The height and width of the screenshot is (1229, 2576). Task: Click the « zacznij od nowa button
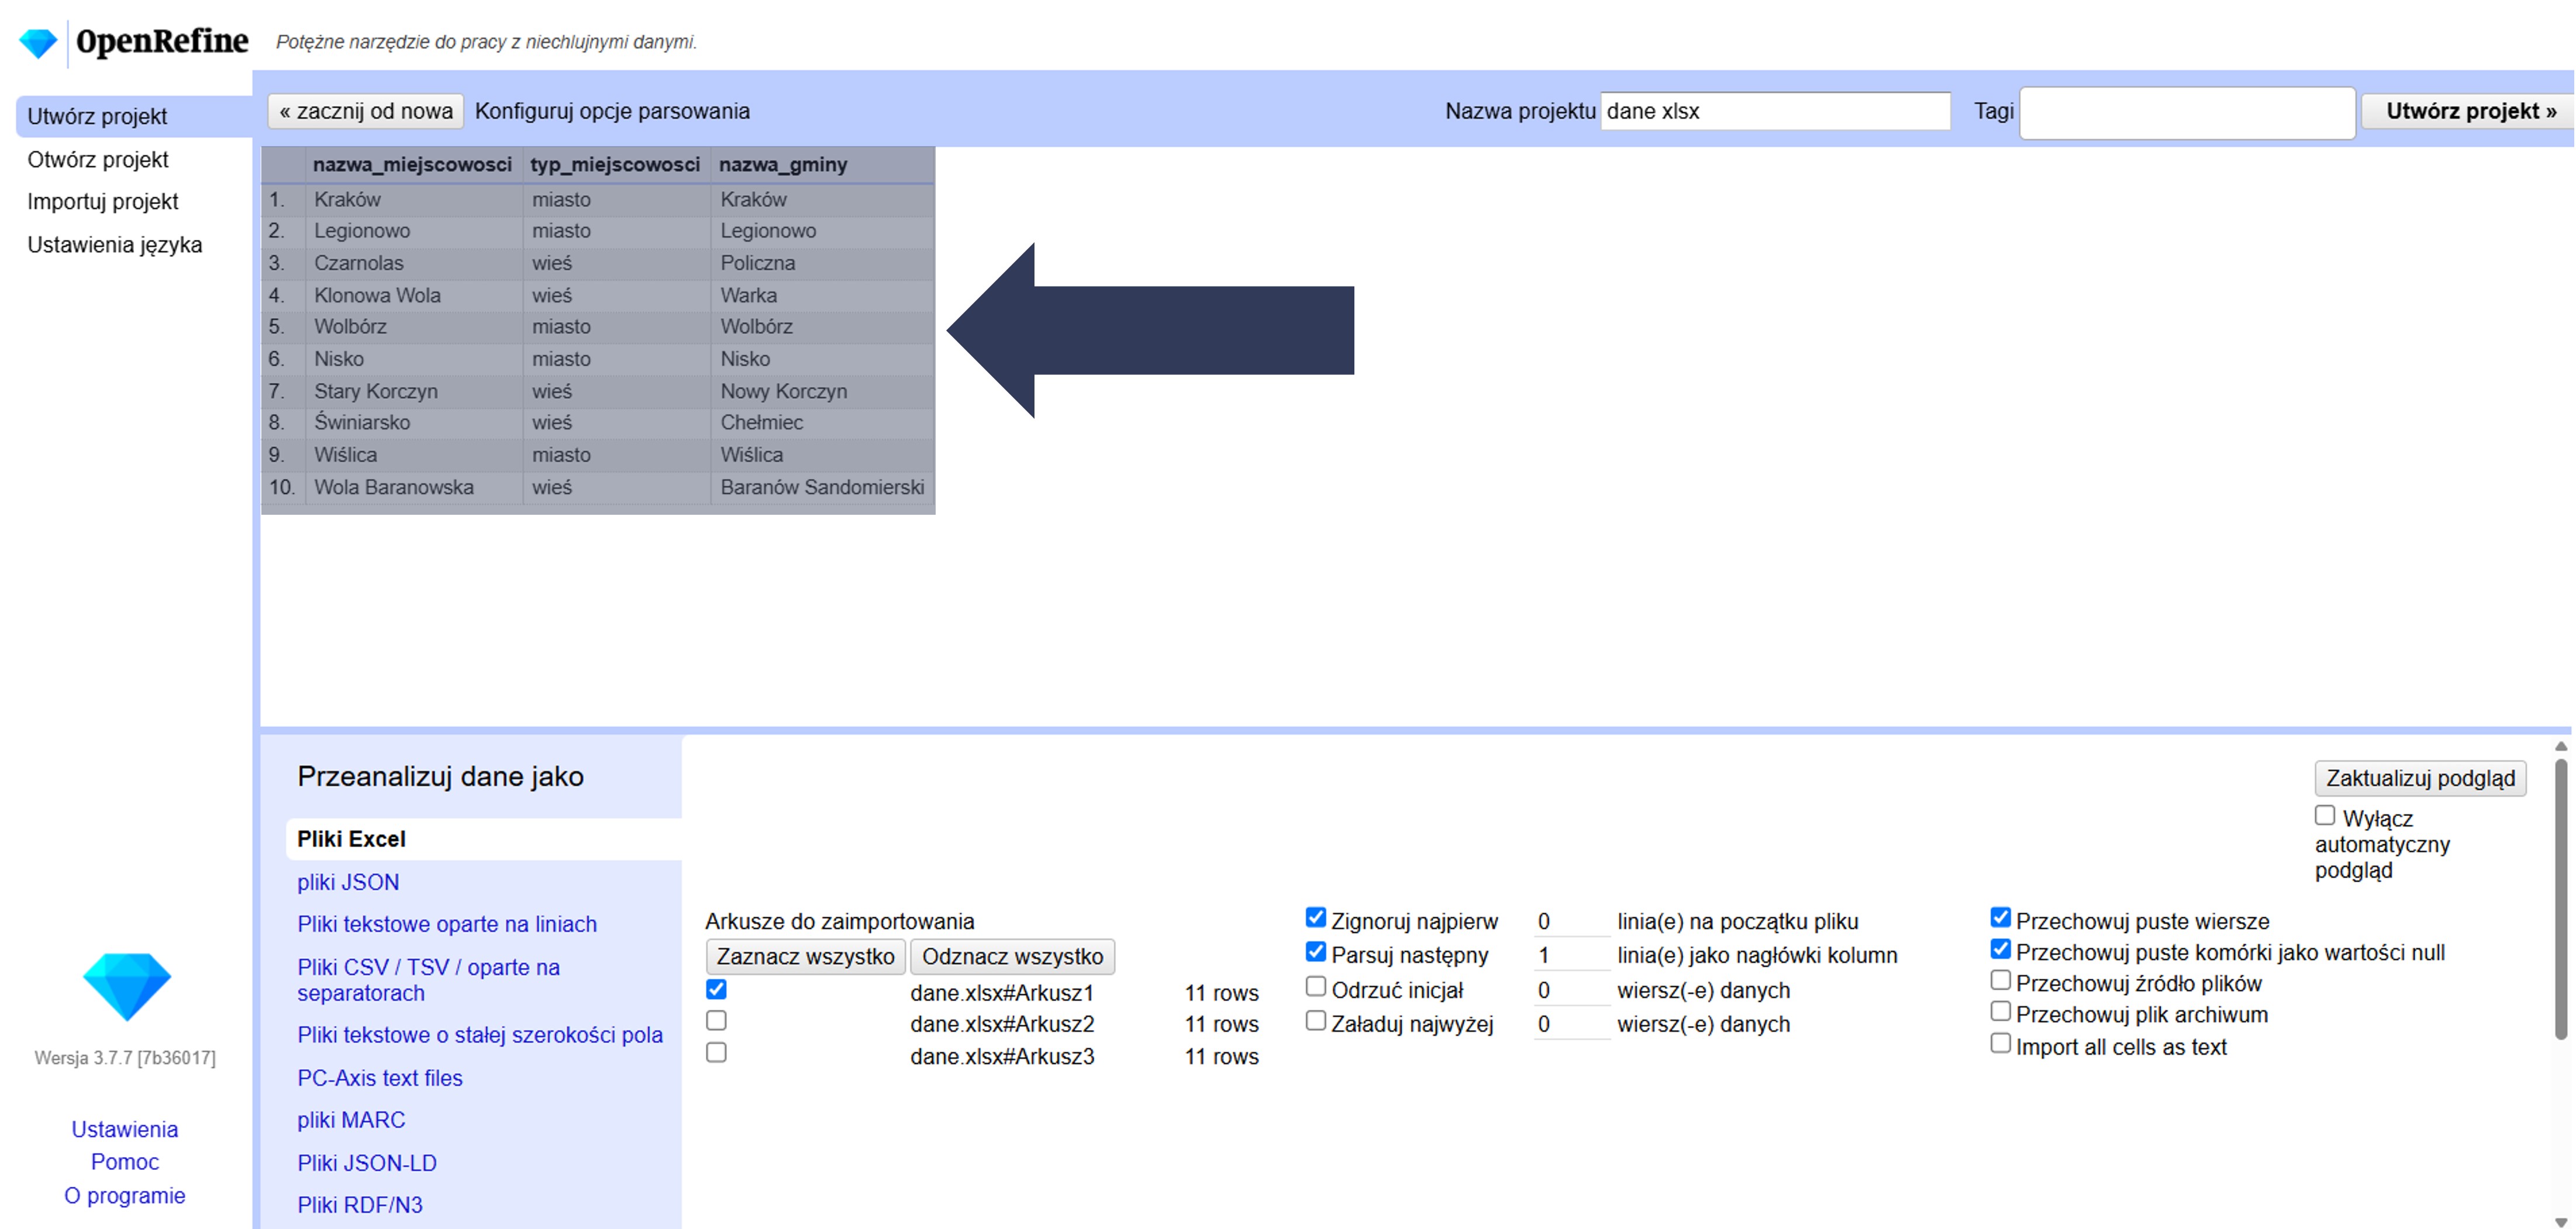[366, 111]
